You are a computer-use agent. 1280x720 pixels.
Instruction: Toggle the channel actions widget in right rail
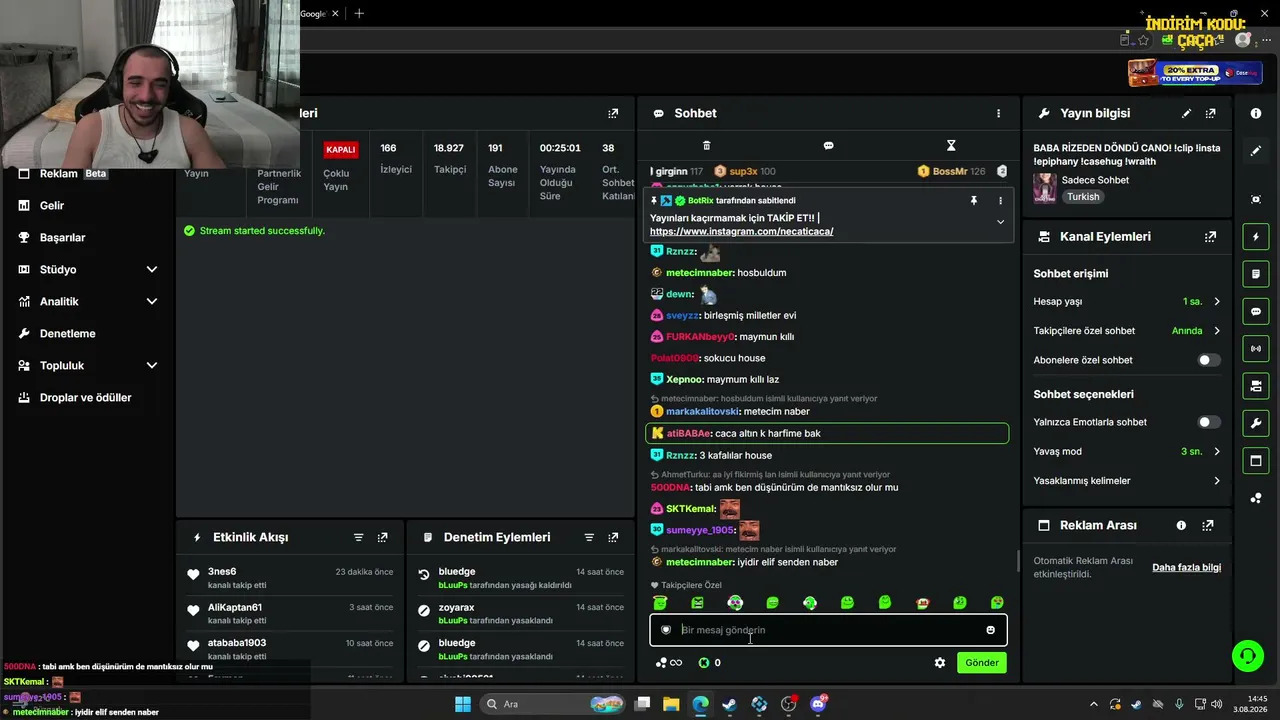pyautogui.click(x=1256, y=386)
